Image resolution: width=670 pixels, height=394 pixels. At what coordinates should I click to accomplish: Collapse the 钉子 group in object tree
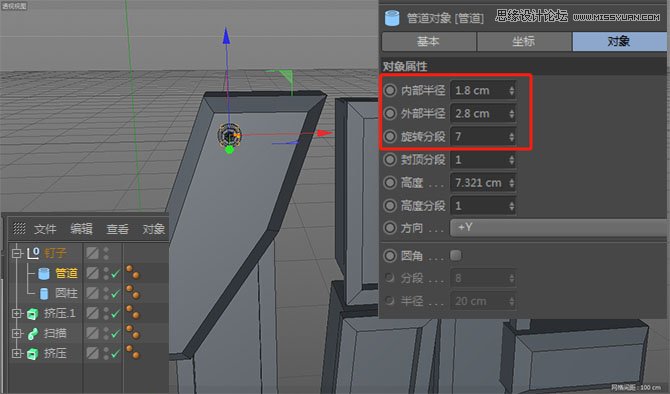pos(17,253)
